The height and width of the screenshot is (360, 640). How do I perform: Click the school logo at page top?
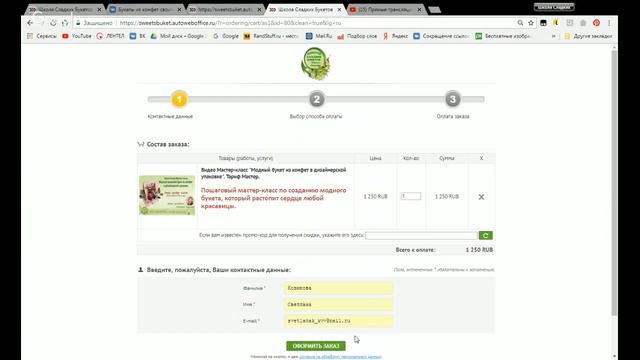pyautogui.click(x=316, y=64)
